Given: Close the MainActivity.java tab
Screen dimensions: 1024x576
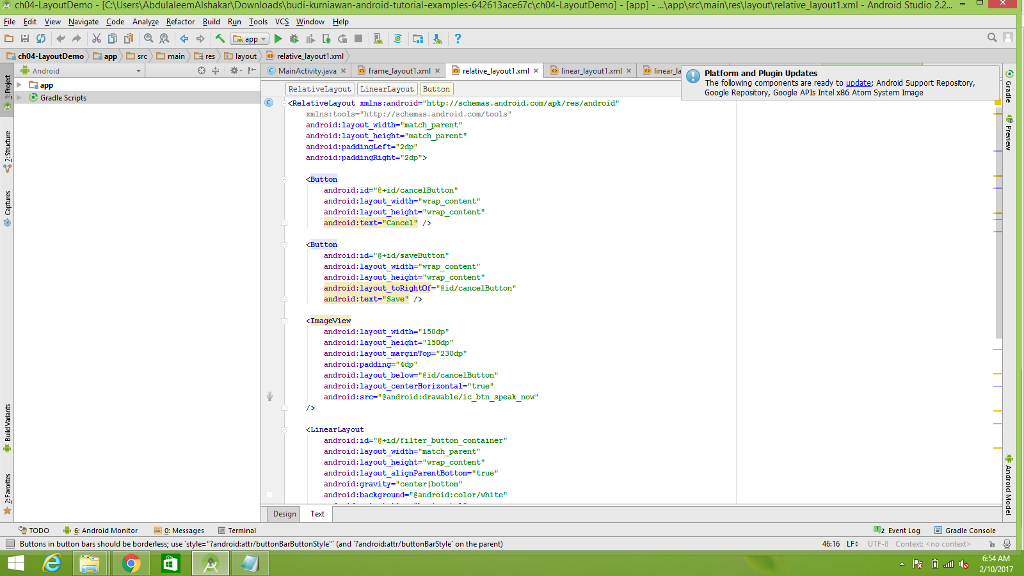Looking at the screenshot, I should click(x=343, y=71).
